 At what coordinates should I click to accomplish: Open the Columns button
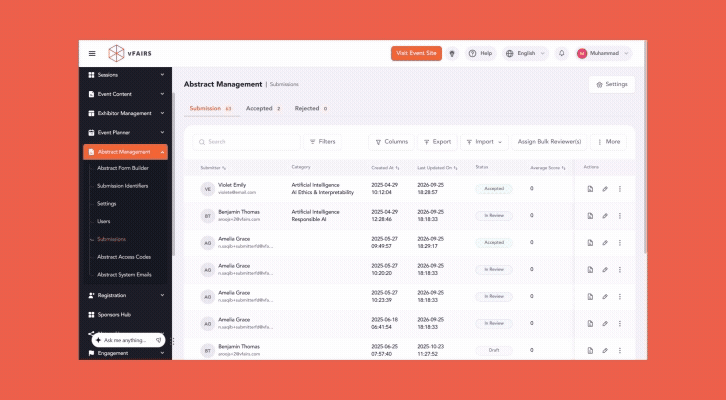[x=391, y=142]
